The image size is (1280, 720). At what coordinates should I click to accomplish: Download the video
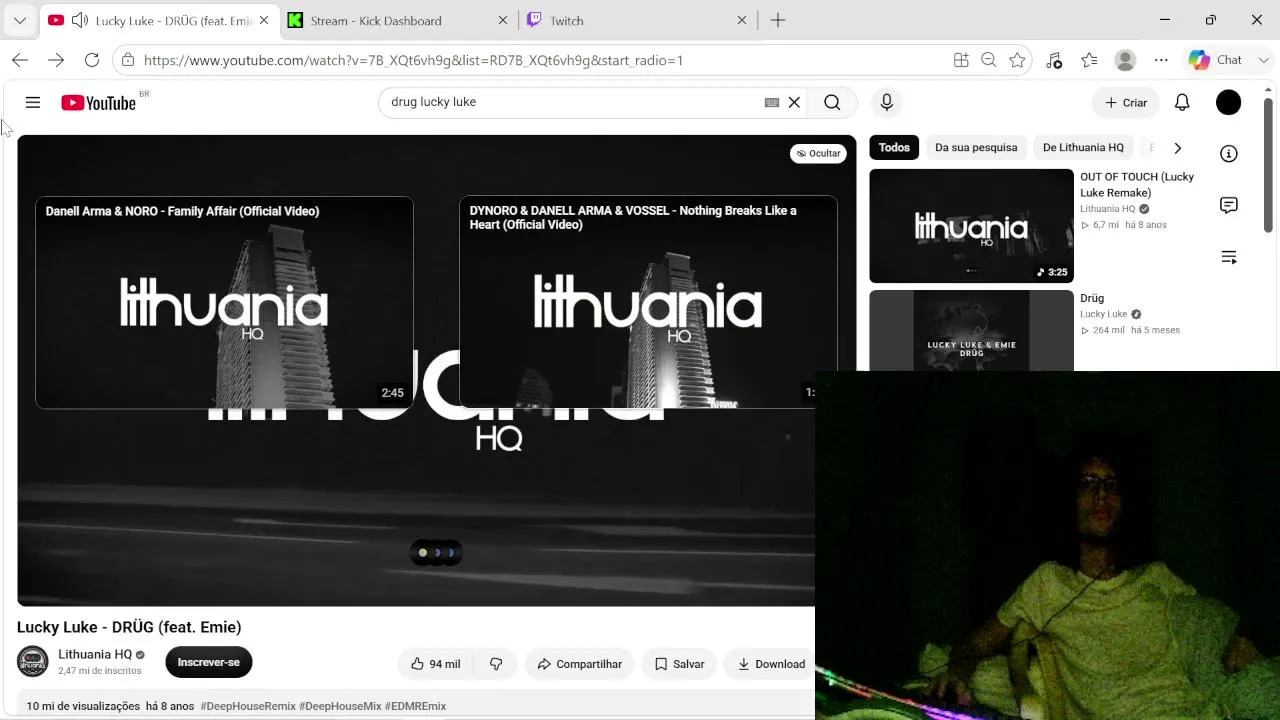[771, 664]
